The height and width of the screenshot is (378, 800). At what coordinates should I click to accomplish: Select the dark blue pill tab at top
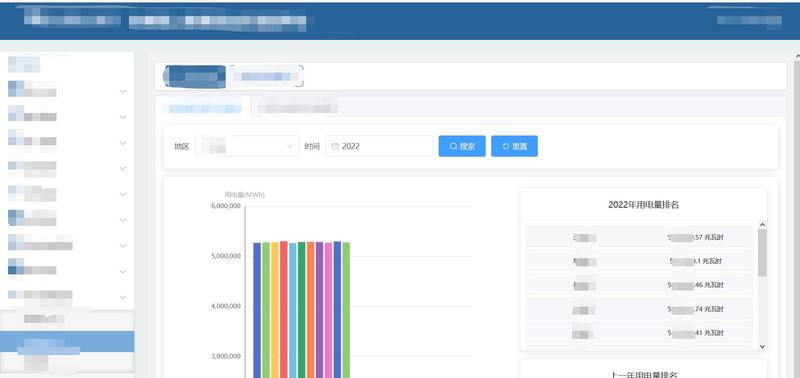coord(194,77)
